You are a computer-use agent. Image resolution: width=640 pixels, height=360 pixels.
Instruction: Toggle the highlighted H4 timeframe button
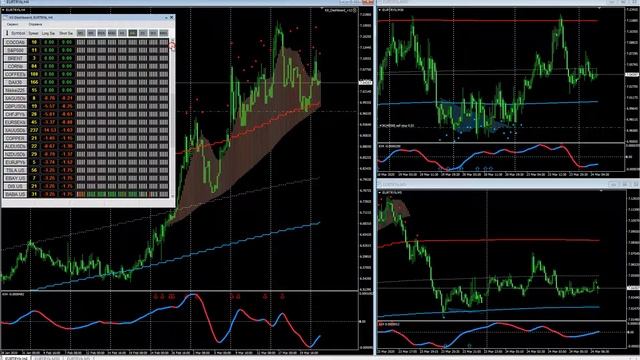(x=132, y=33)
